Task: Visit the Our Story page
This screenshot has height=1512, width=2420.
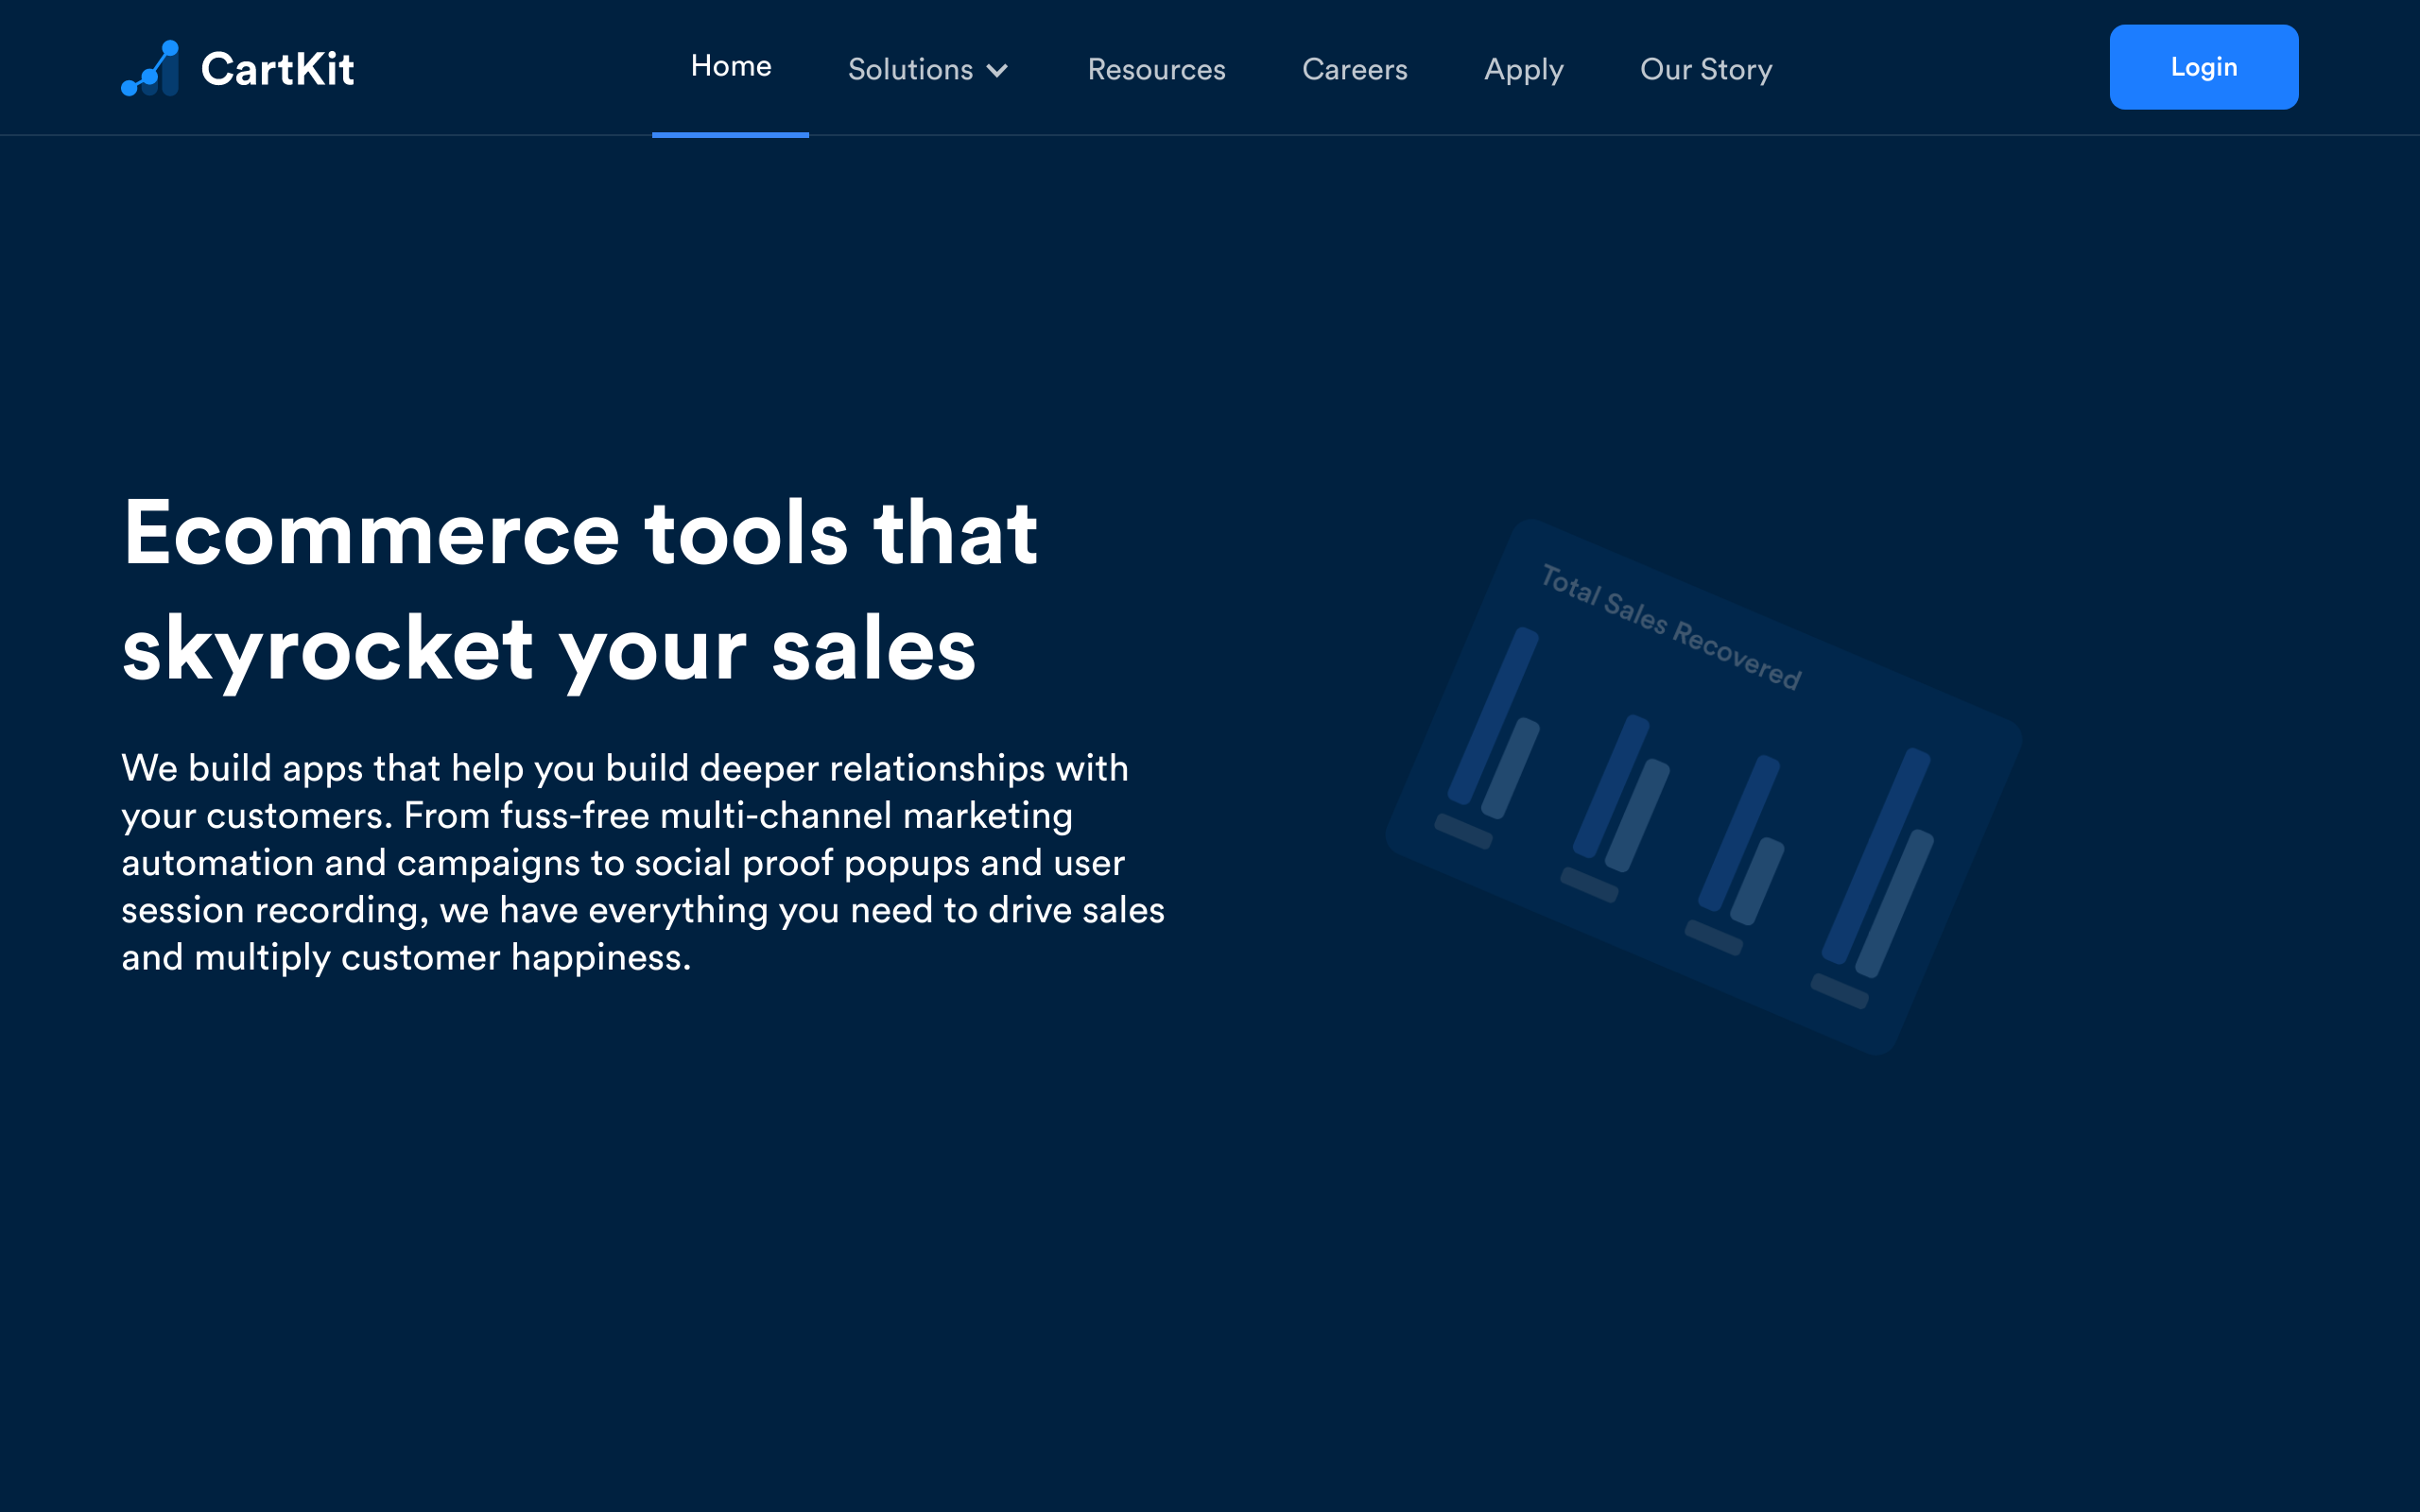Action: coord(1706,69)
